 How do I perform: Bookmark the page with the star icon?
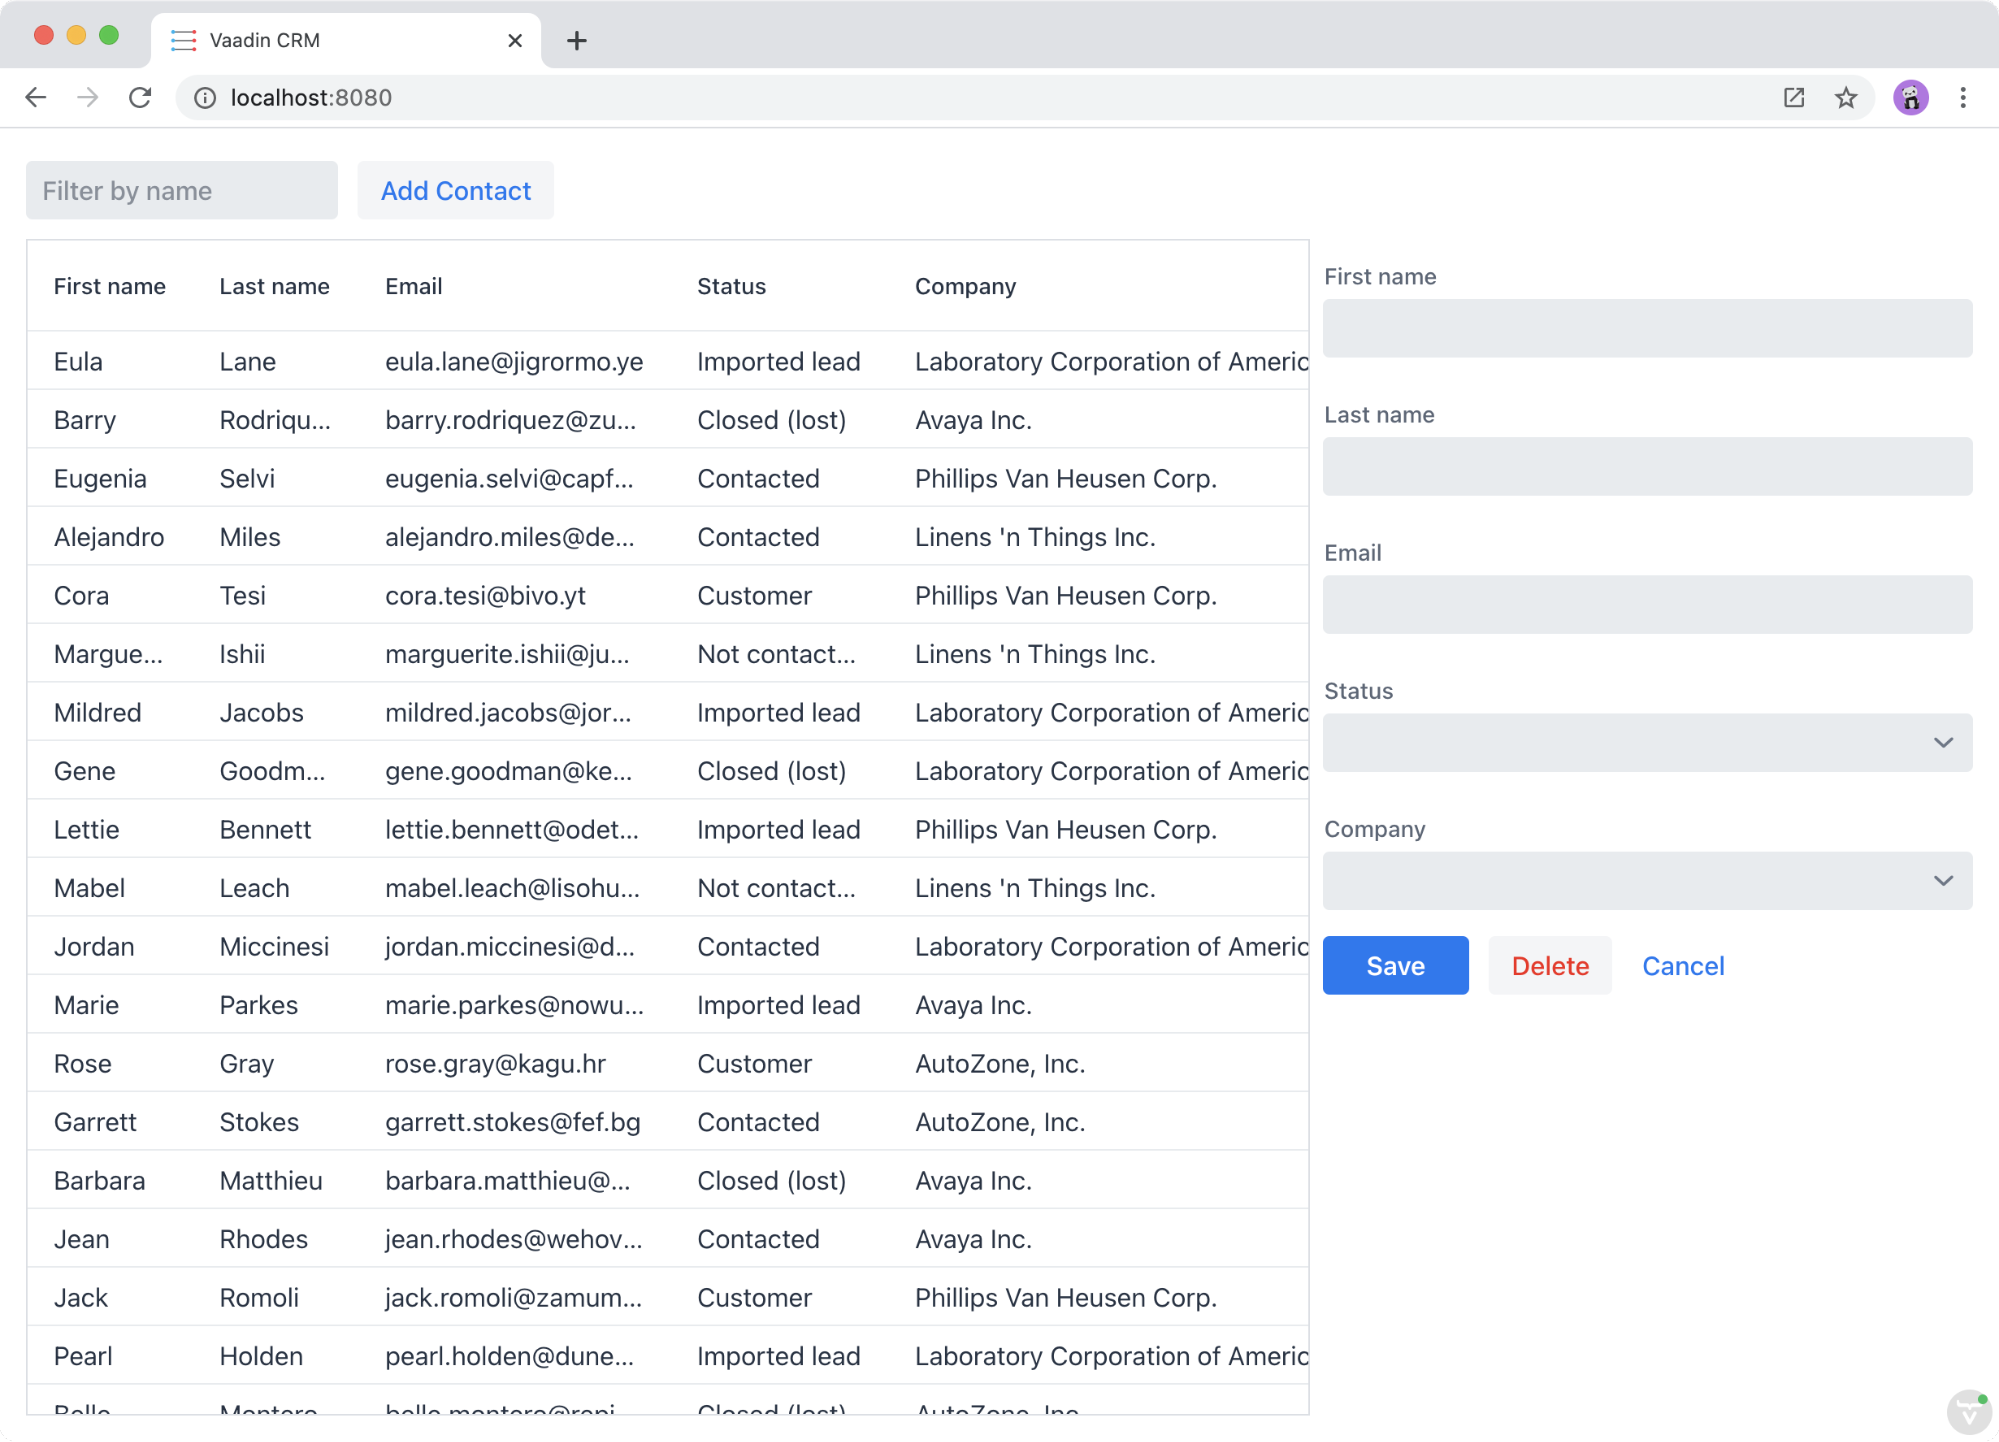pos(1845,97)
